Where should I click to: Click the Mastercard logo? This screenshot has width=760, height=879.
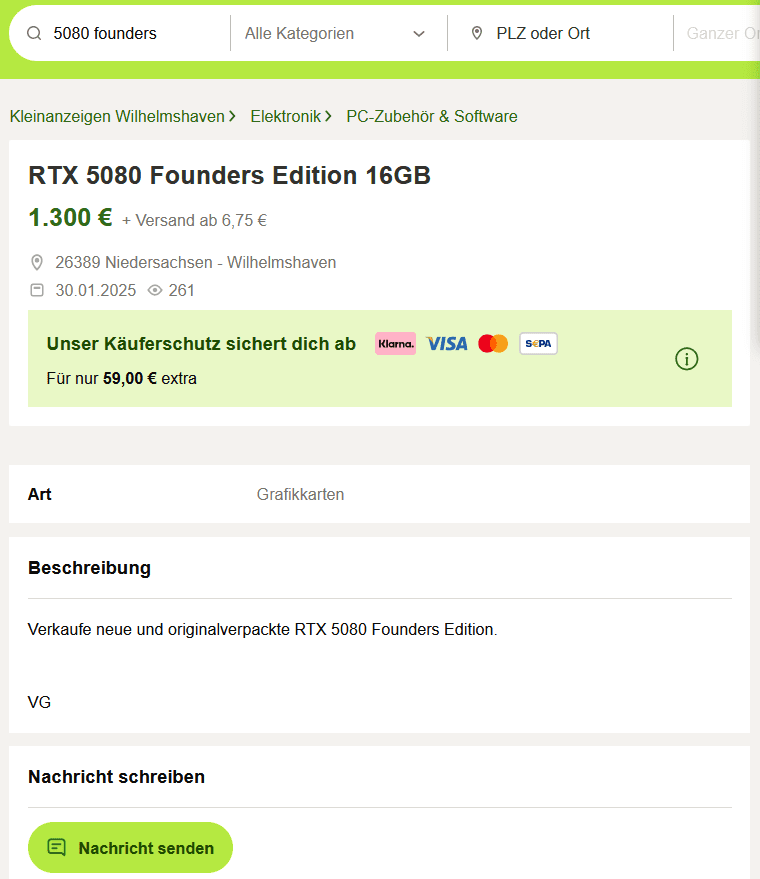pos(493,344)
